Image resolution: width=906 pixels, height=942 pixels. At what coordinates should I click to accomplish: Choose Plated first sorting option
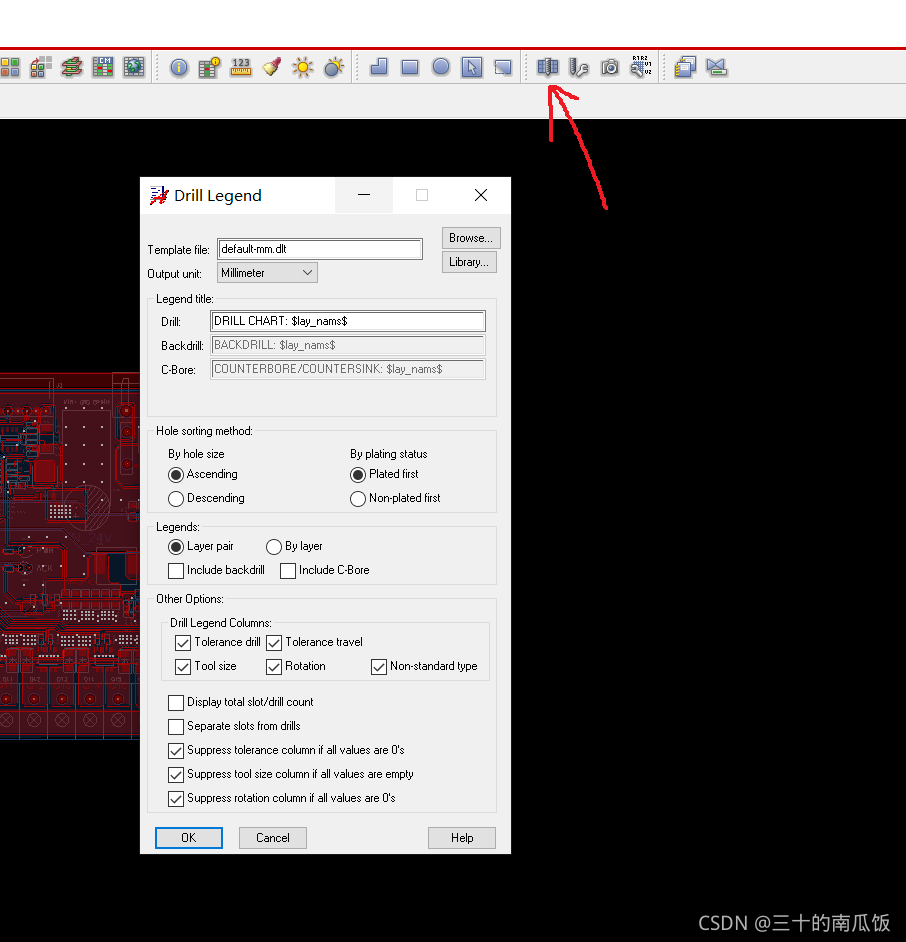pos(357,475)
